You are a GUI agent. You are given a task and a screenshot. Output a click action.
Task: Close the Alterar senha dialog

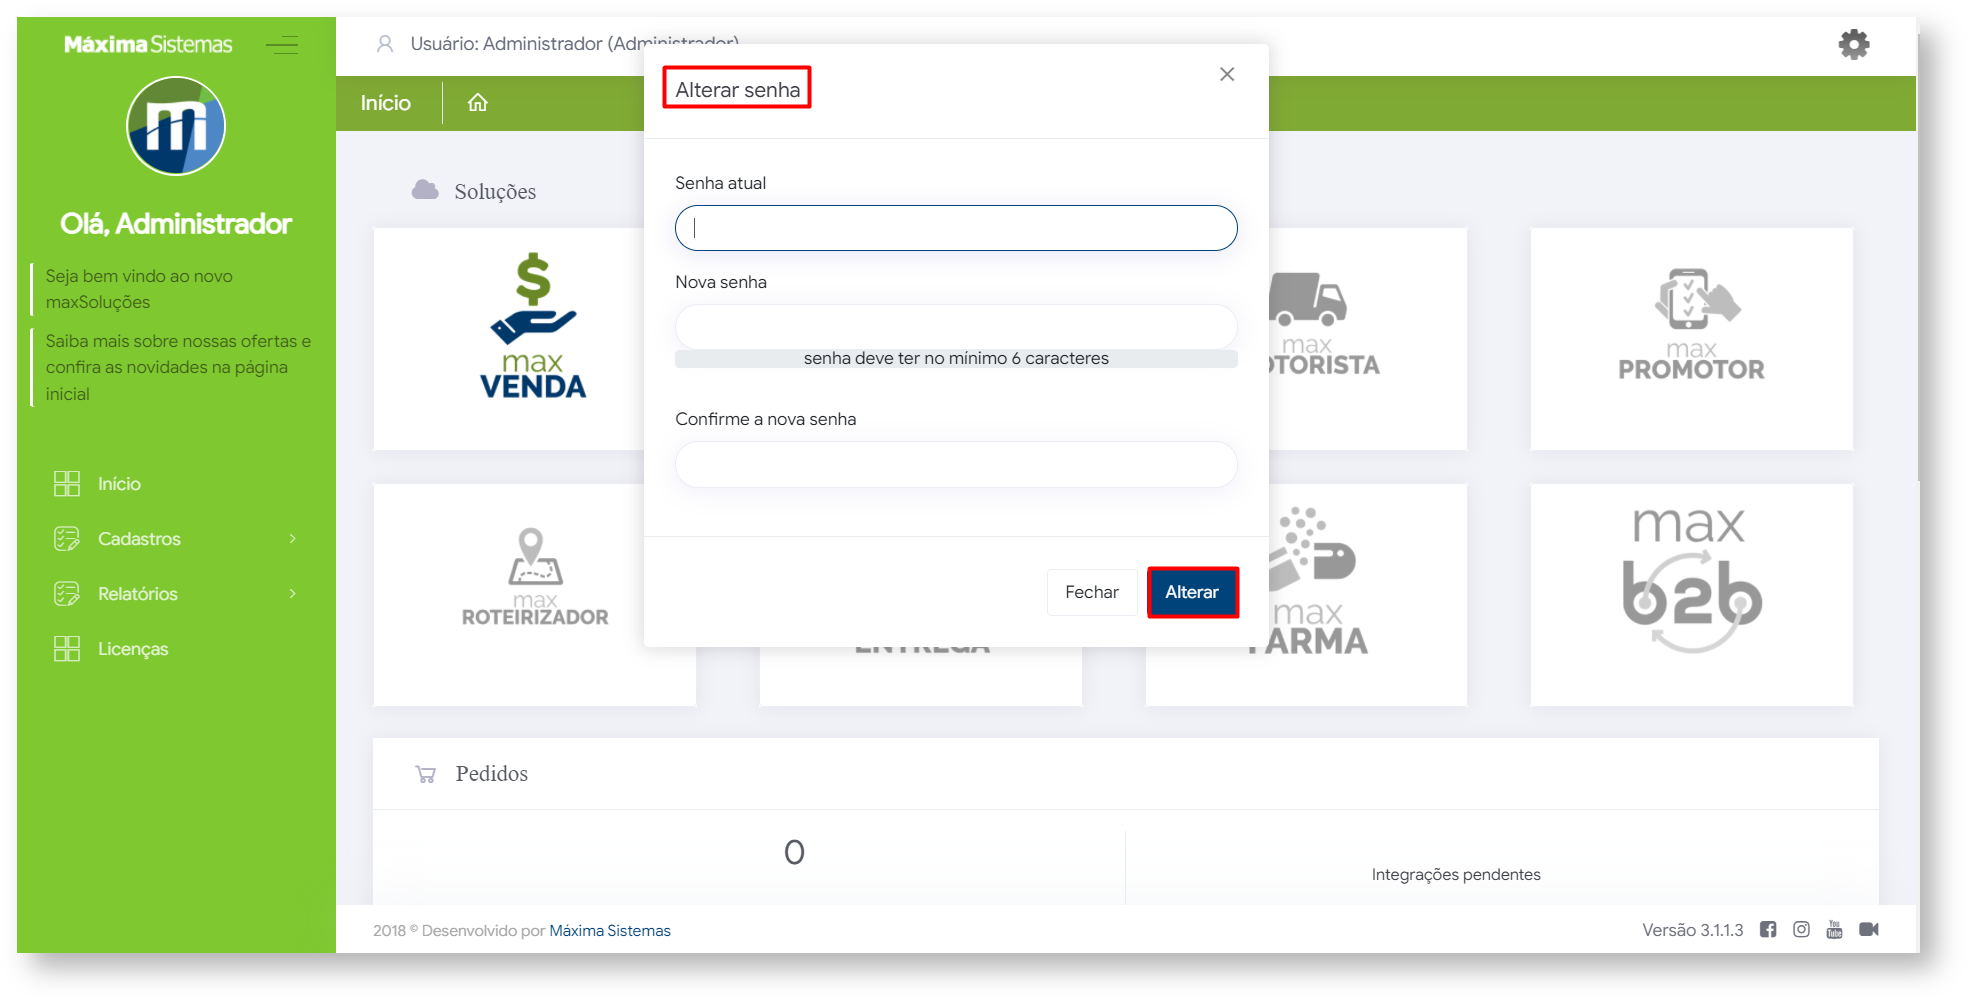coord(1227,74)
